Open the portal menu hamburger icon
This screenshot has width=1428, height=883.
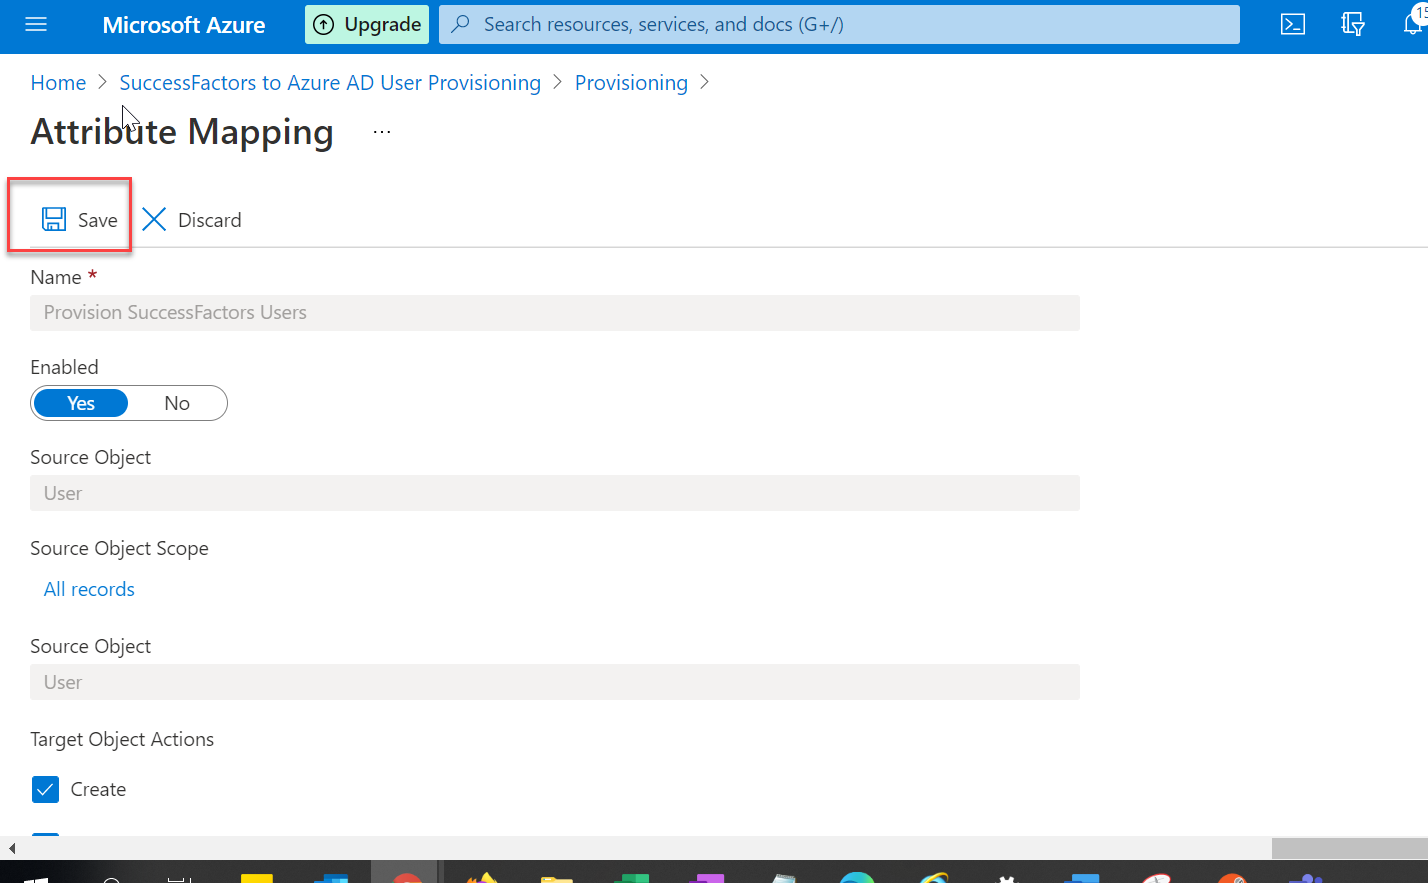(x=36, y=24)
